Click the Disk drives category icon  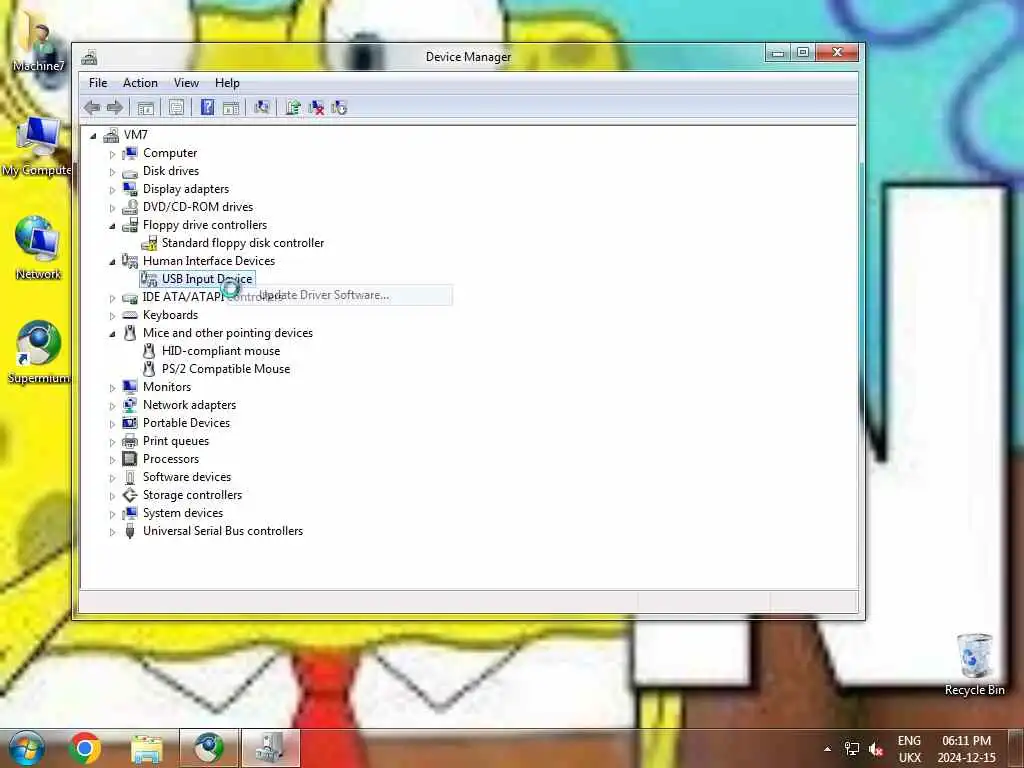coord(130,172)
